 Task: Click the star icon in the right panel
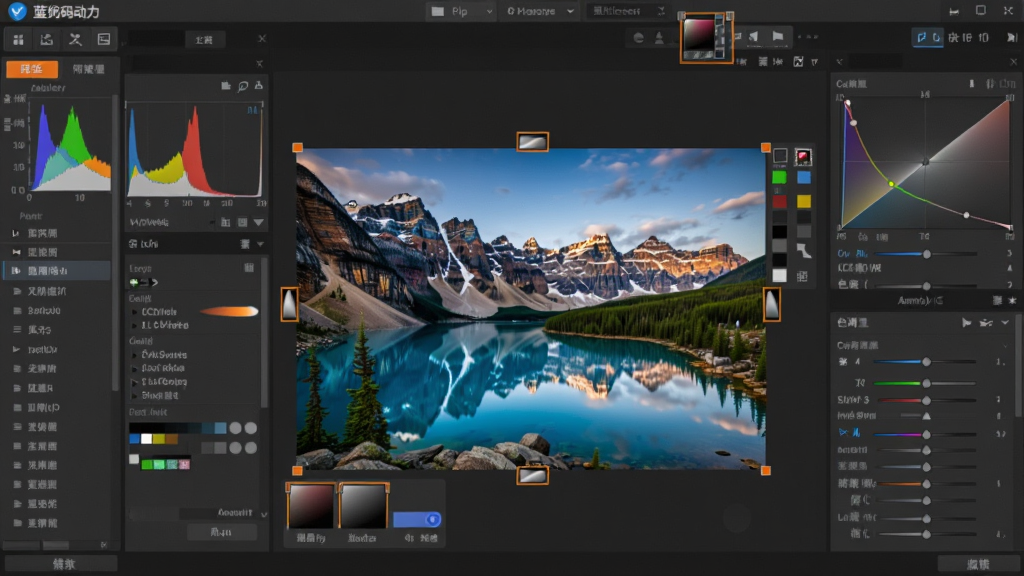pyautogui.click(x=1012, y=300)
